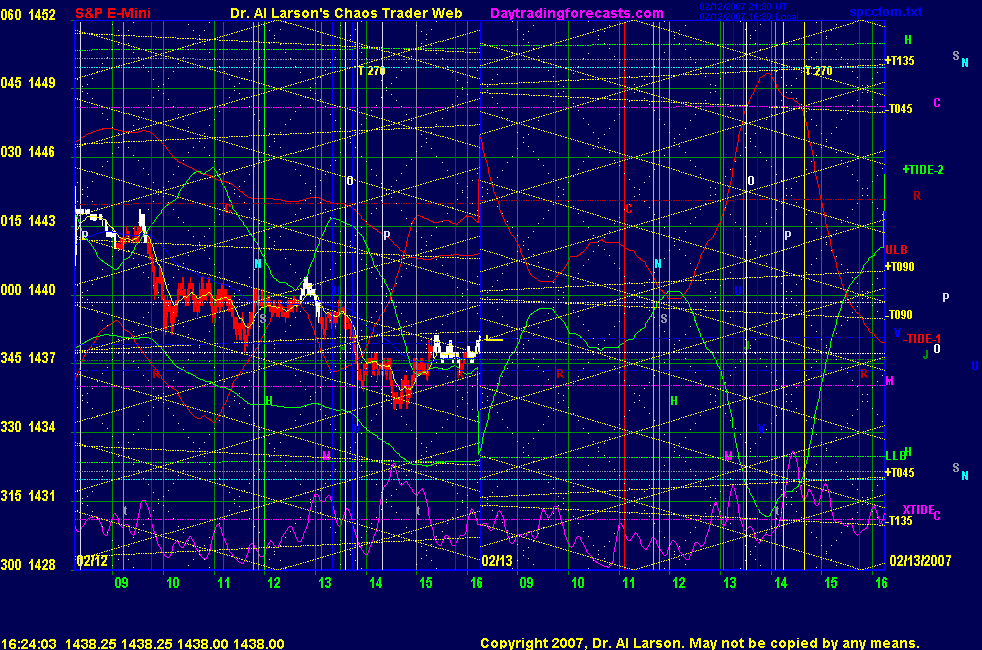Viewport: 982px width, 650px height.
Task: Select the "-T045" line label
Action: tap(900, 109)
